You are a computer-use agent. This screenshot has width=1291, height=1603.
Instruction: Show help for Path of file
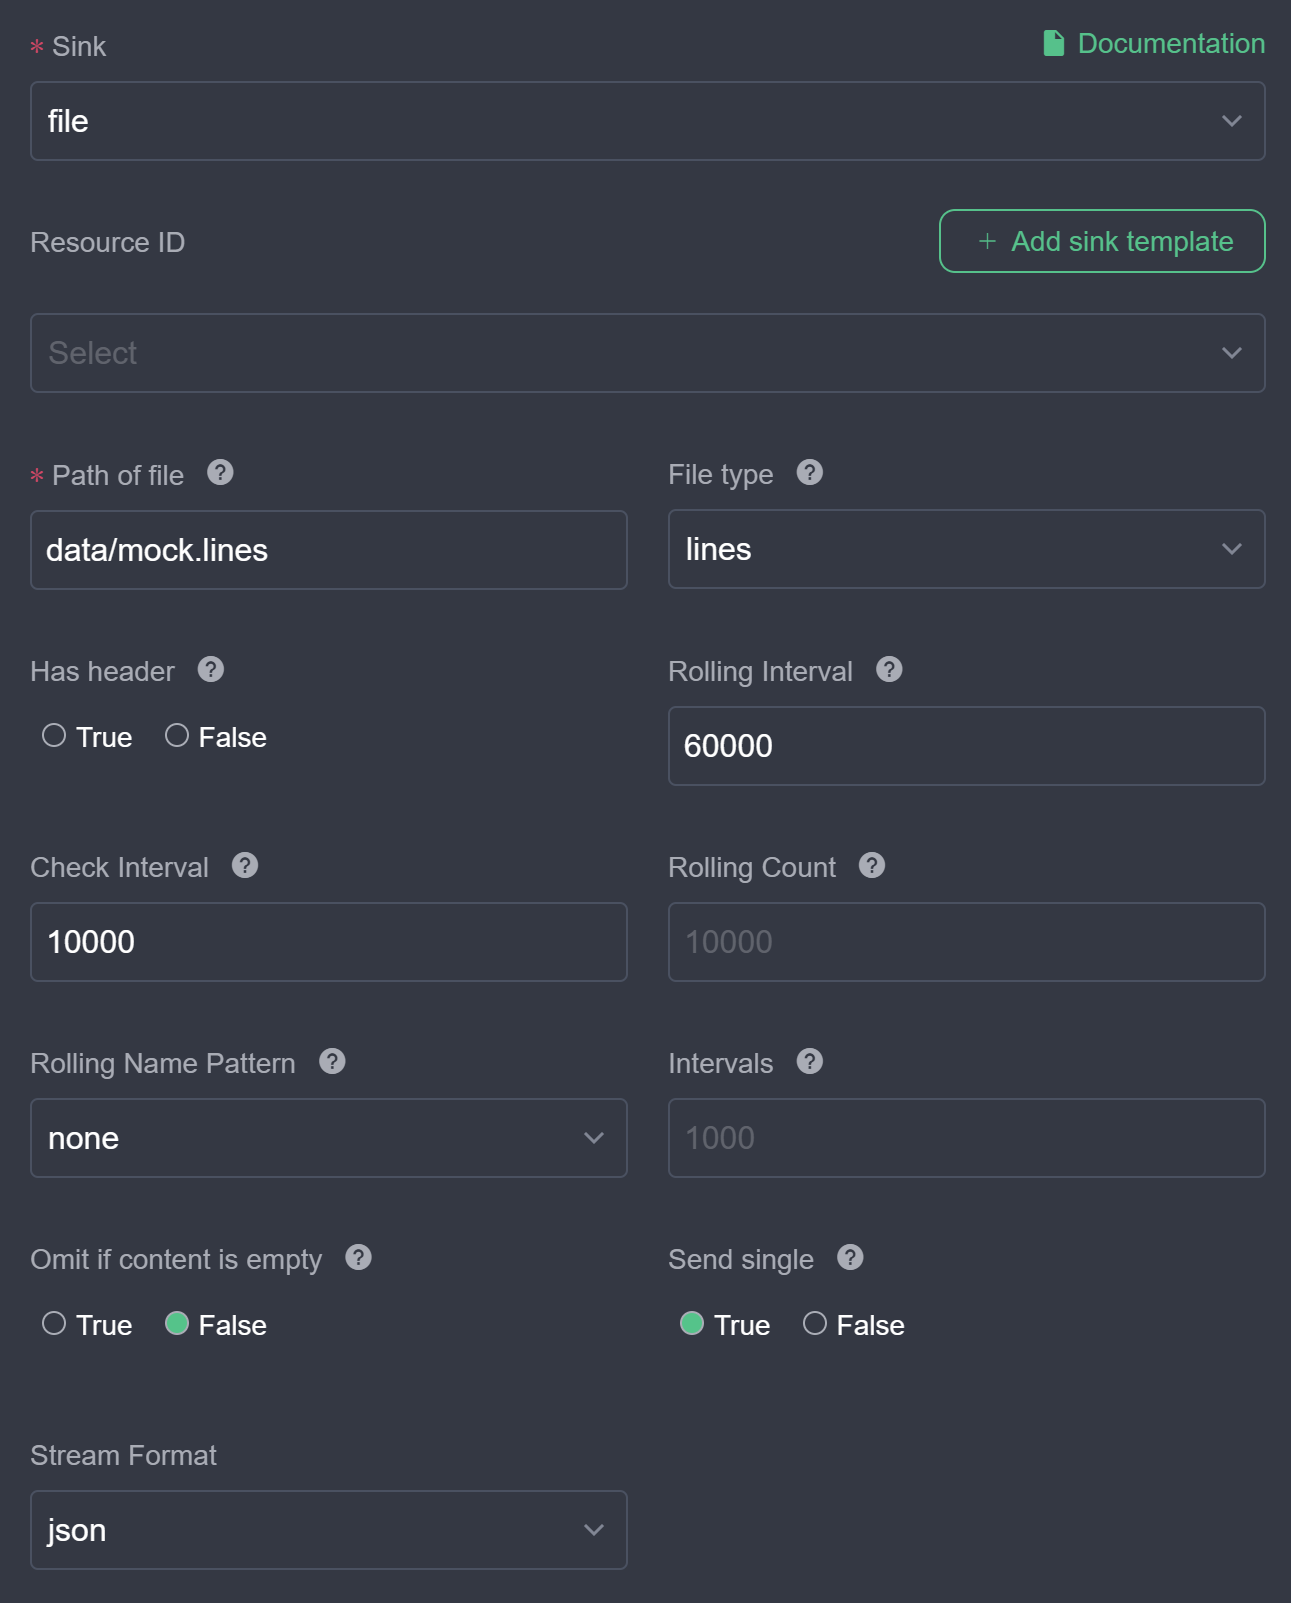(x=220, y=473)
